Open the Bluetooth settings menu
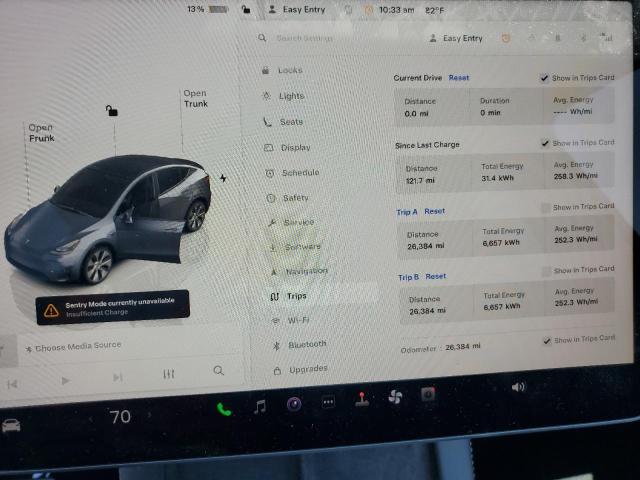 (300, 344)
